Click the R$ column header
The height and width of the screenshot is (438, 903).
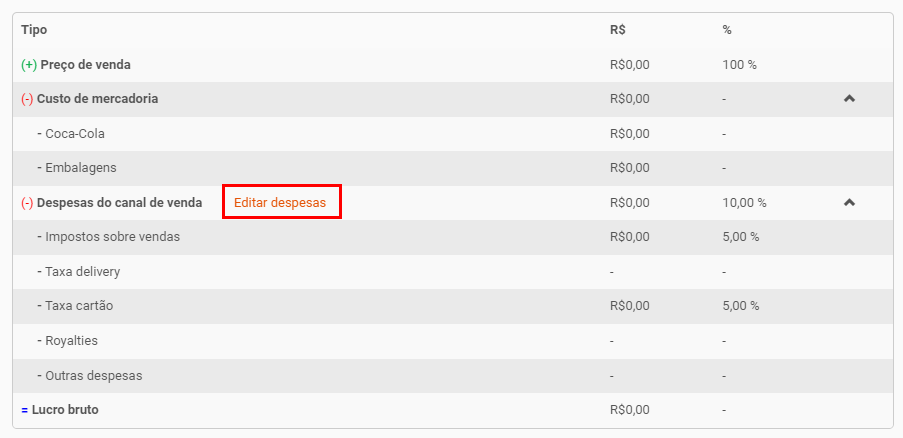click(x=617, y=30)
